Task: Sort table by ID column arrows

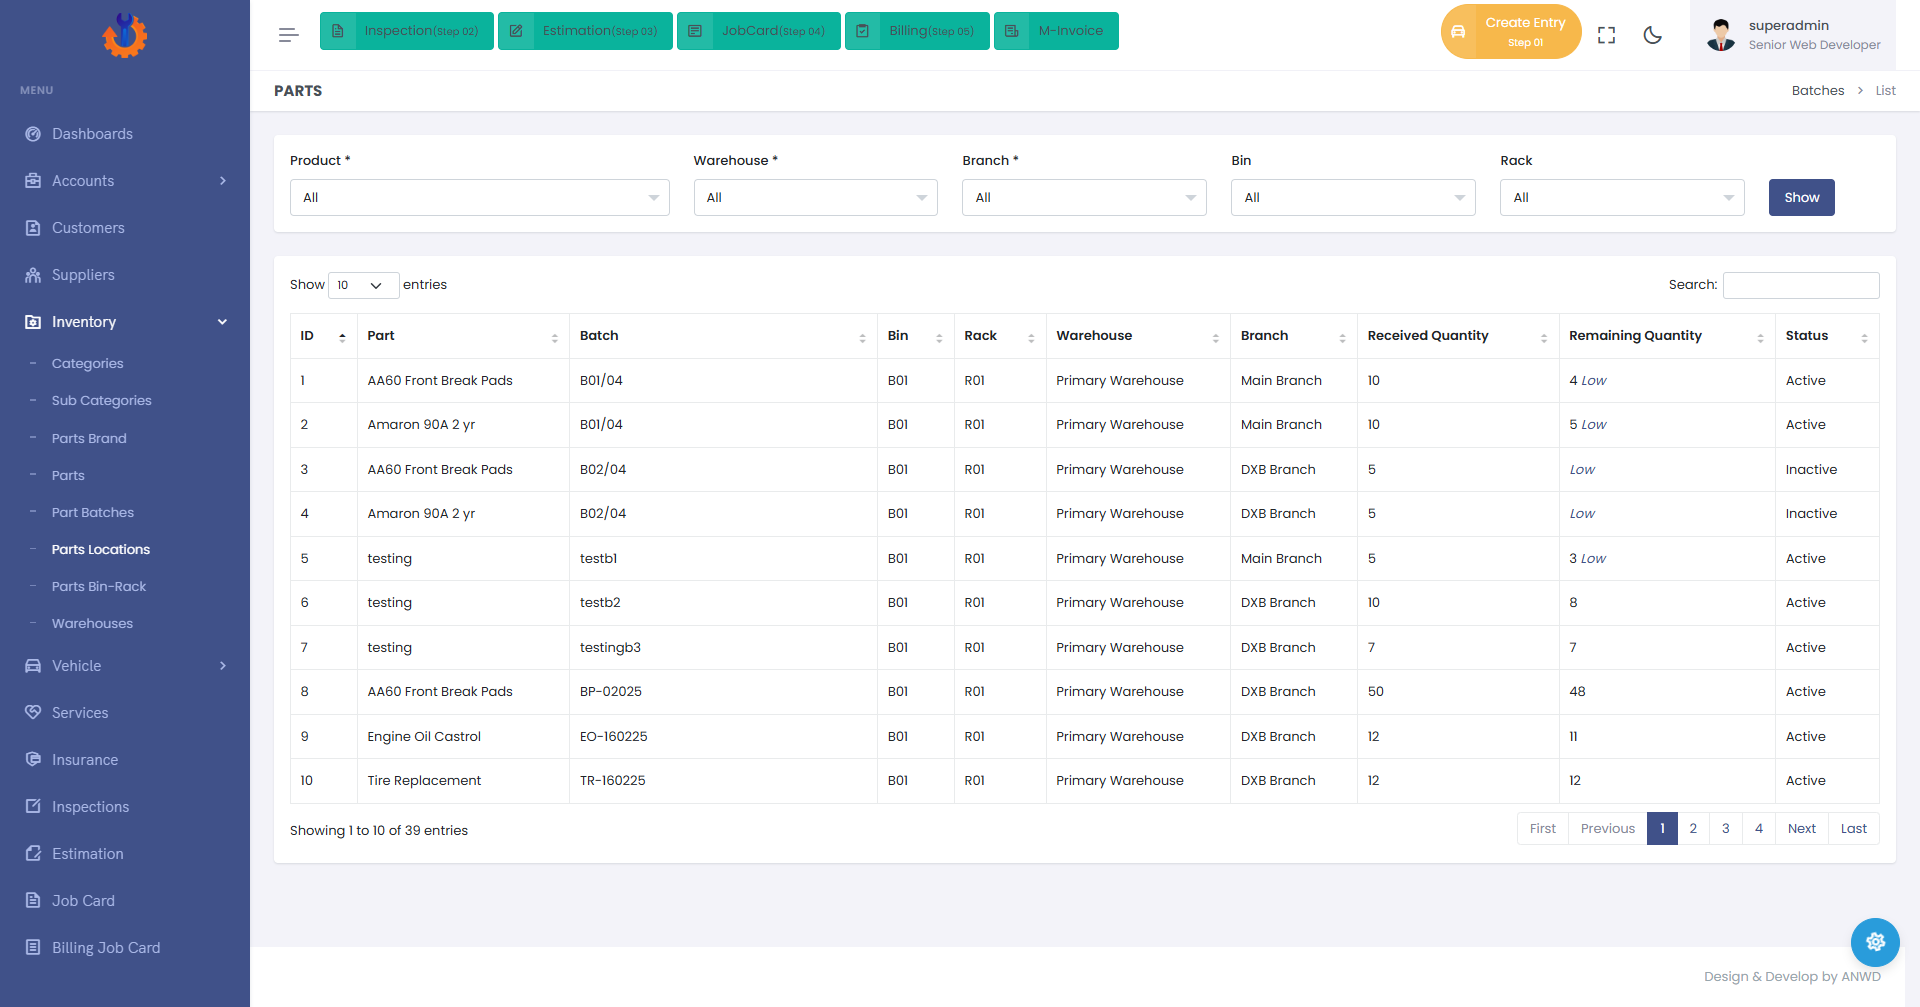Action: (342, 337)
